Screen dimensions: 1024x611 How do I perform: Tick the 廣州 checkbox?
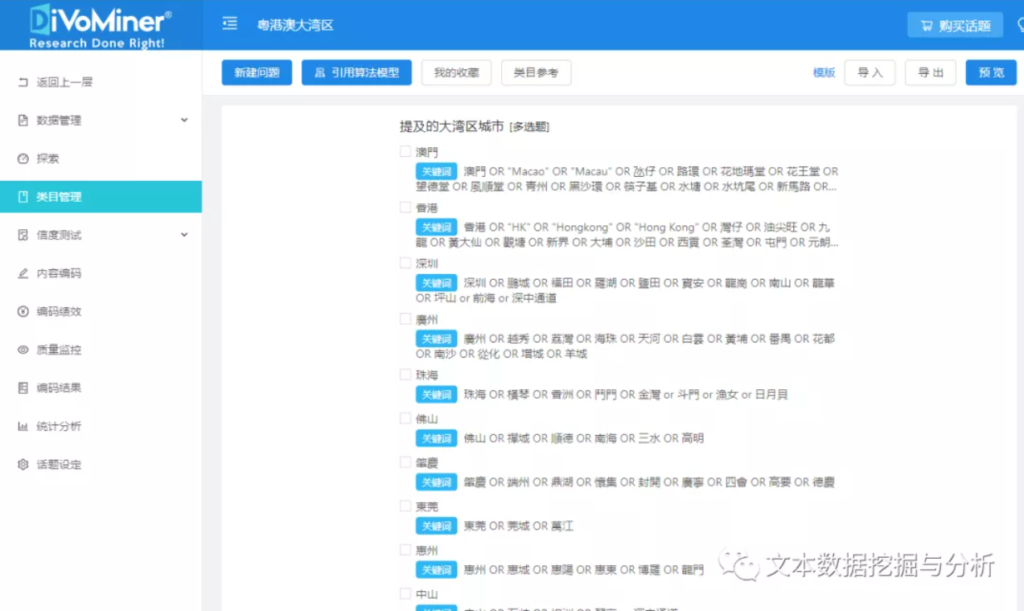click(405, 319)
